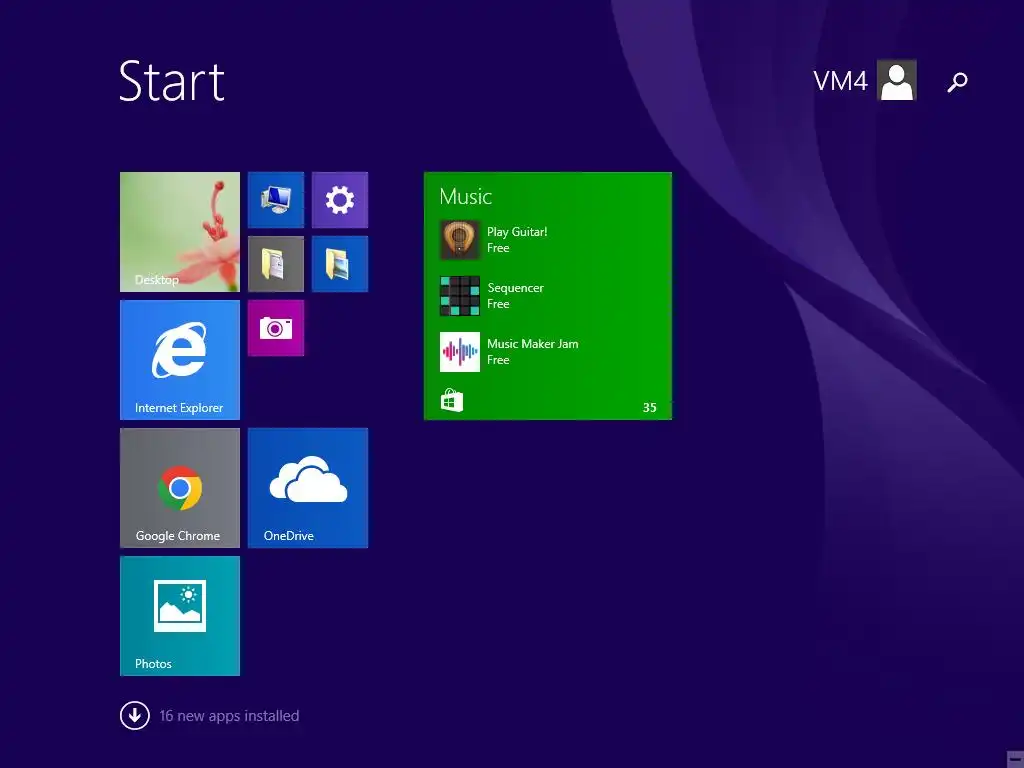The width and height of the screenshot is (1024, 768).
Task: Open the Documents folder tile
Action: coord(276,264)
